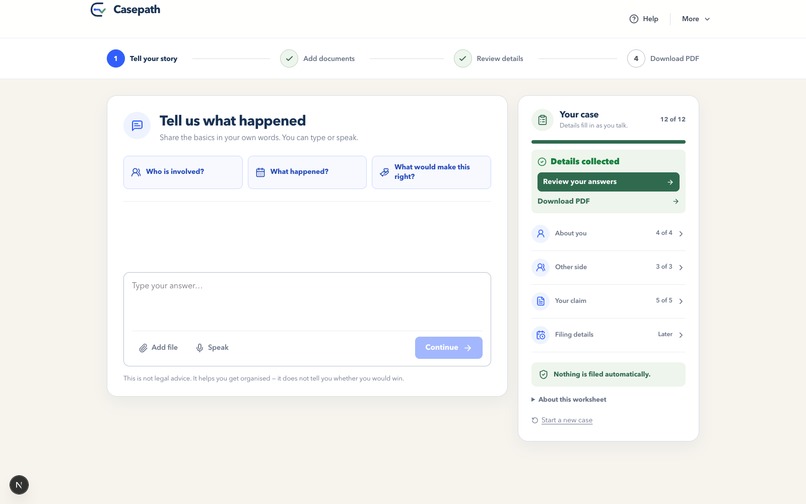The height and width of the screenshot is (504, 806).
Task: Click the Your claim document icon
Action: pos(540,301)
